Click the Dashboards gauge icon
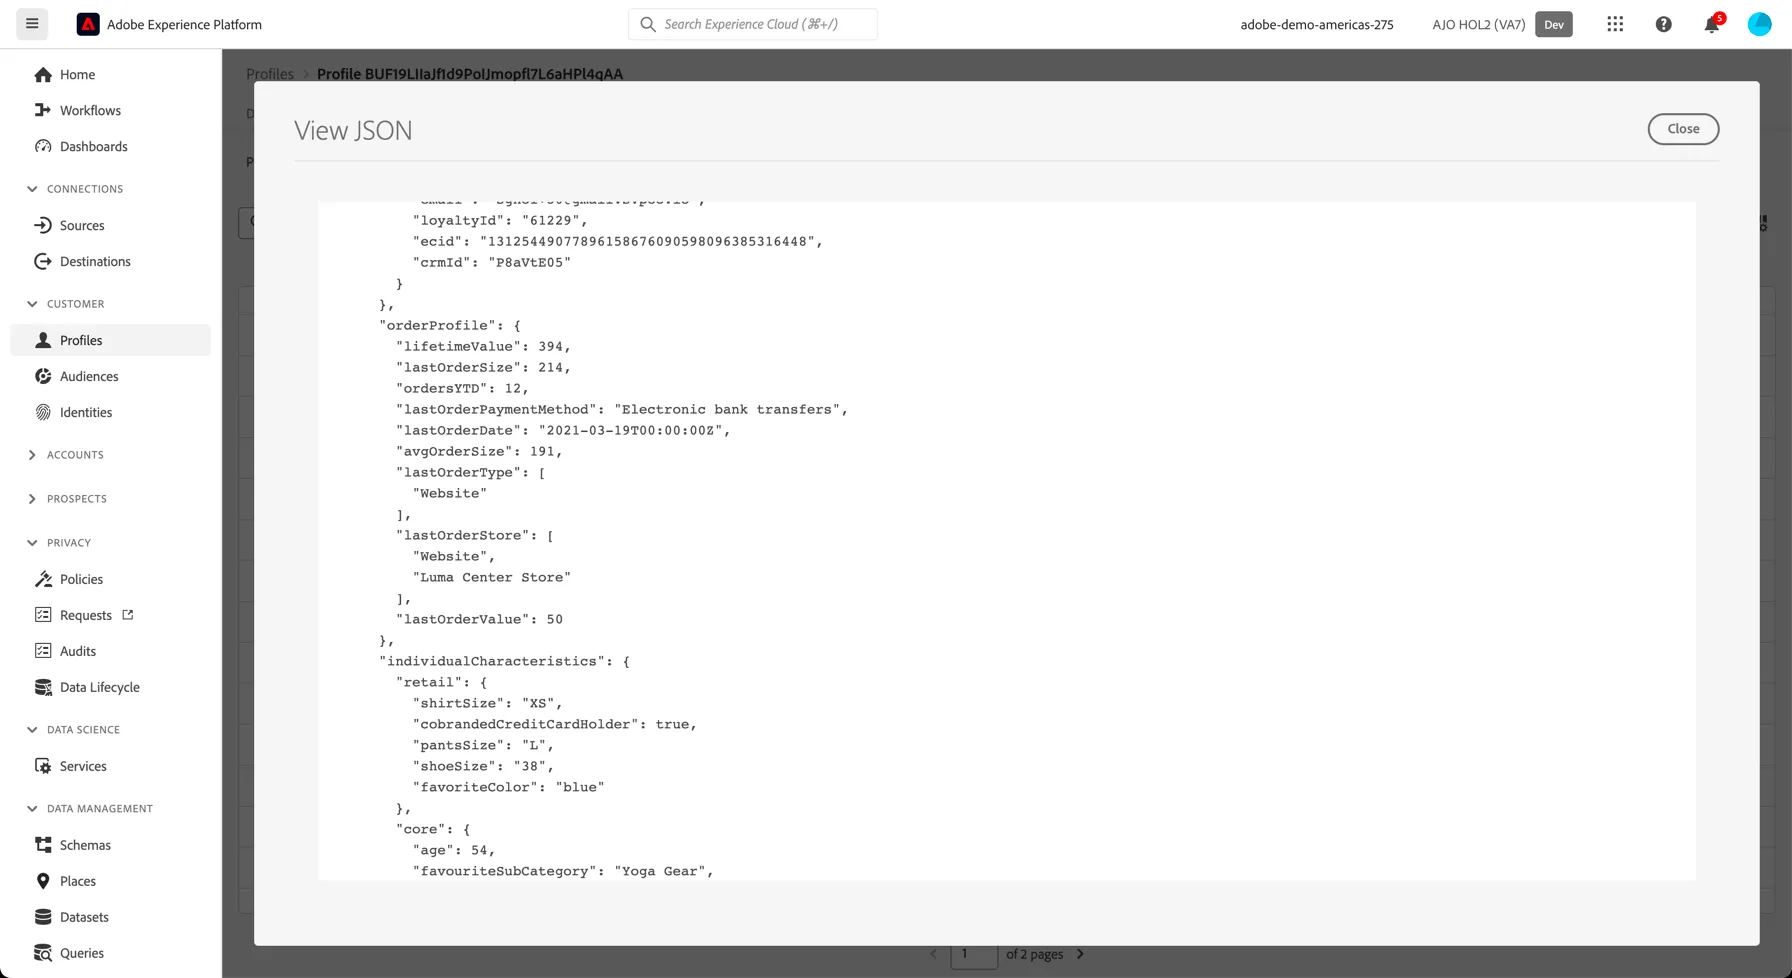Image resolution: width=1792 pixels, height=978 pixels. tap(43, 146)
